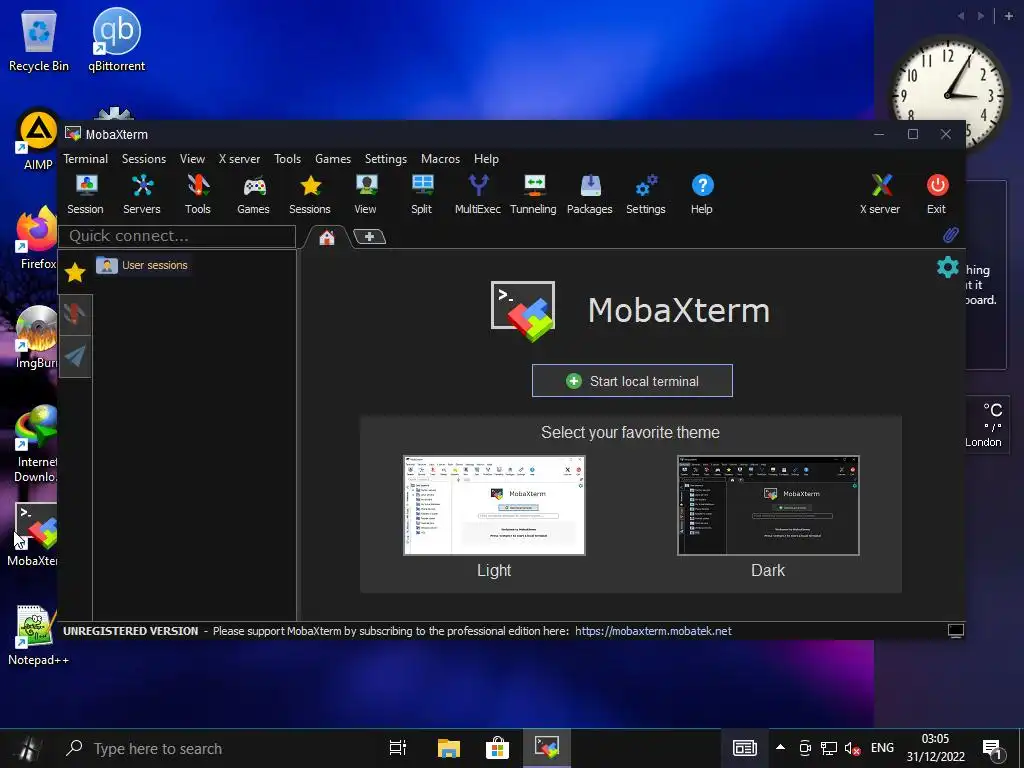Open Recycle Bin on the desktop
This screenshot has height=768, width=1024.
[39, 40]
